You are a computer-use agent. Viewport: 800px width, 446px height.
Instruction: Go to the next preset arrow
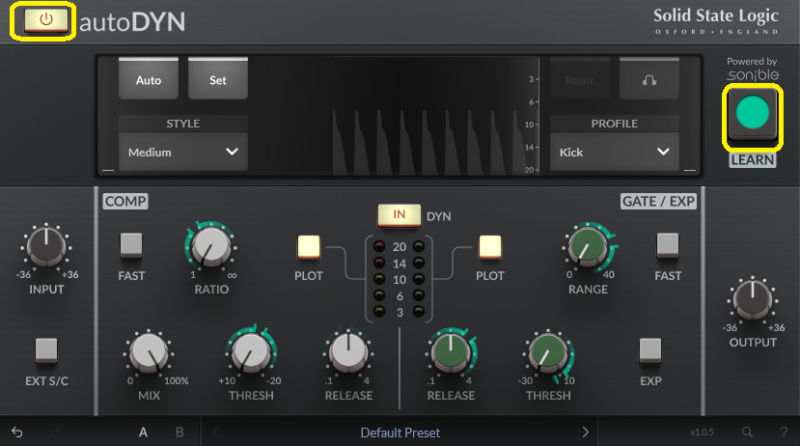click(586, 432)
